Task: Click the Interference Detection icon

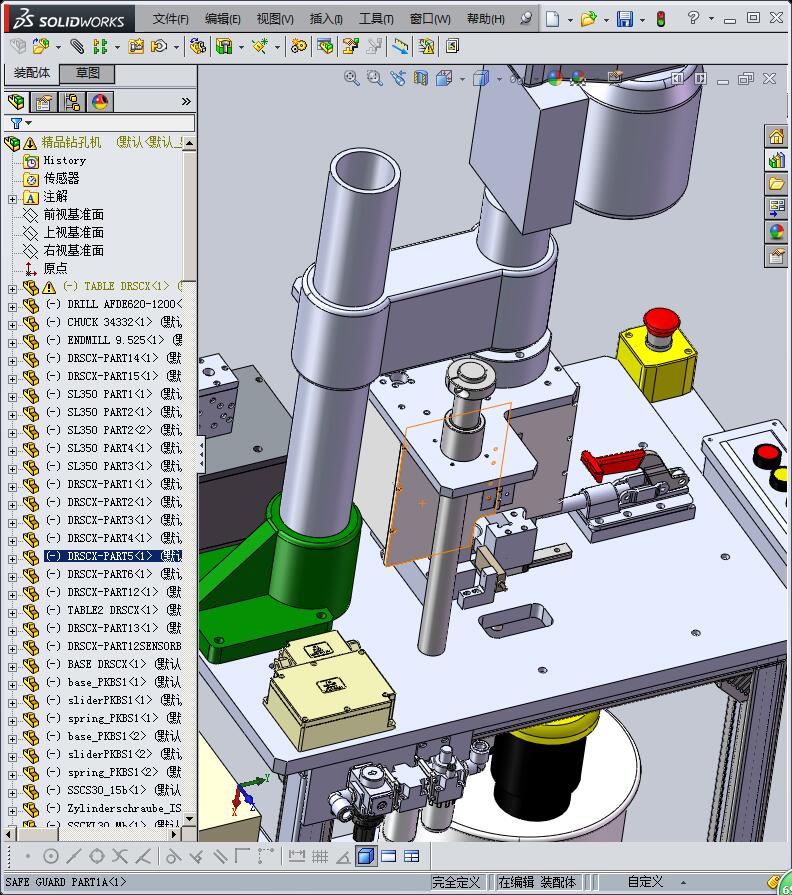Action: [400, 46]
